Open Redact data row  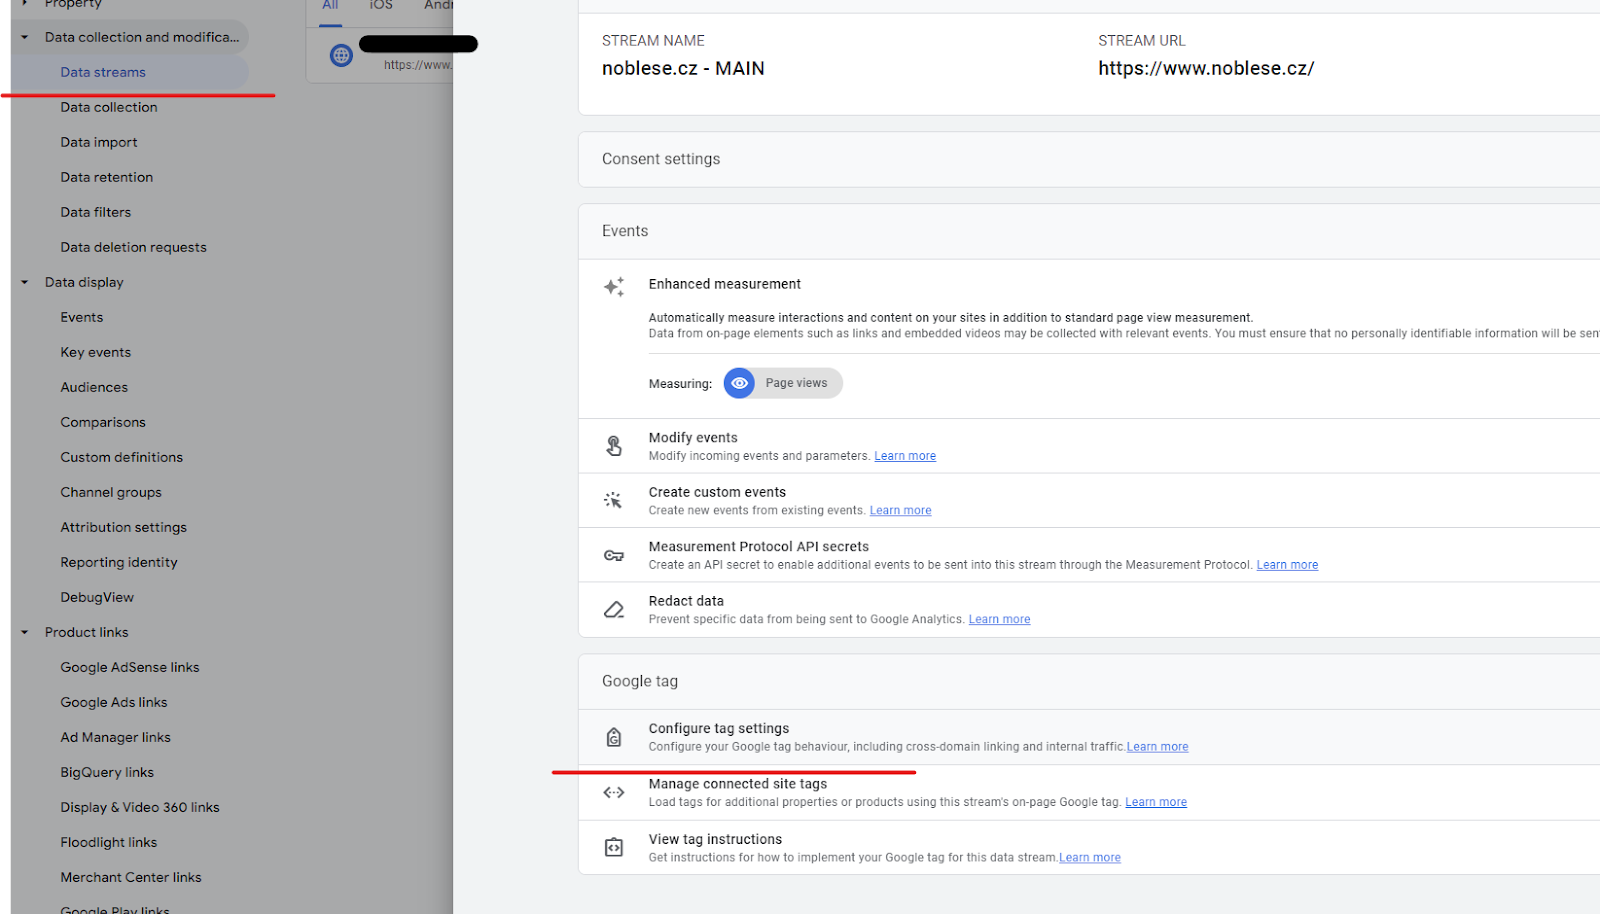pyautogui.click(x=1089, y=609)
